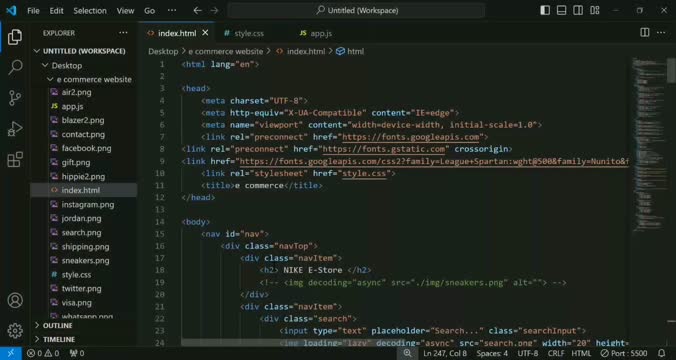Screen dimensions: 676x360
Task: Toggle the secondary side bar layout button
Action: (578, 10)
